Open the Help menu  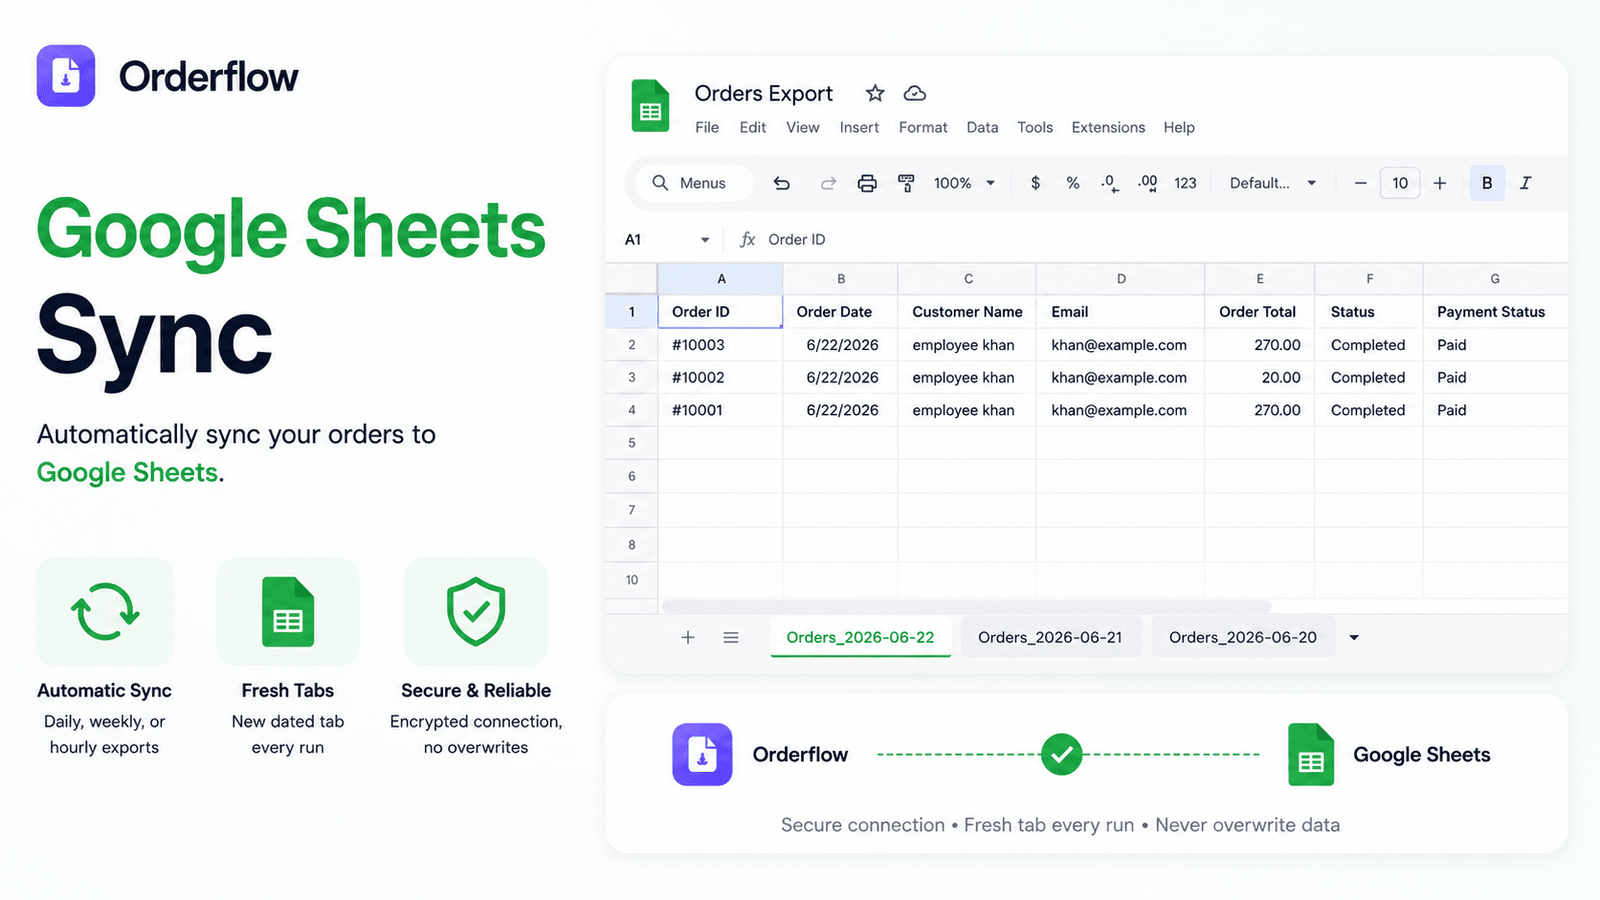point(1179,127)
